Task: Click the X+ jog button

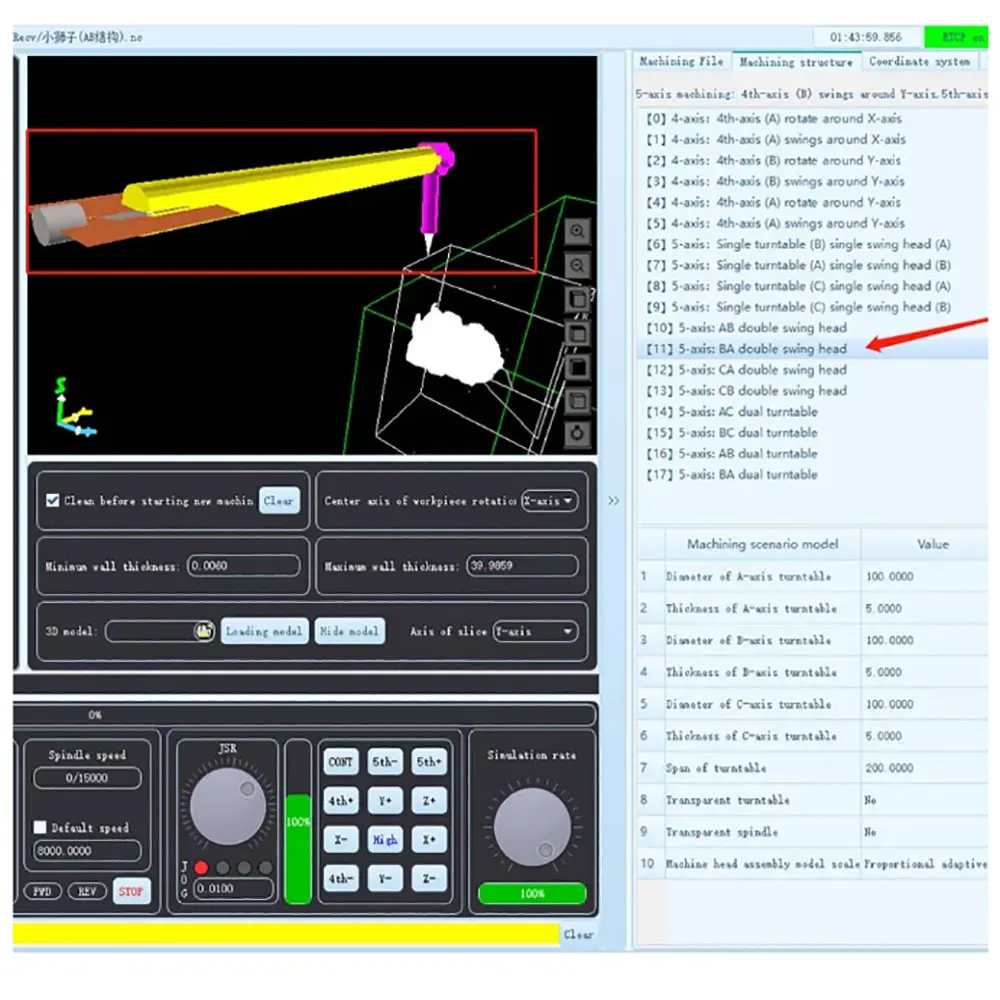Action: (x=429, y=839)
